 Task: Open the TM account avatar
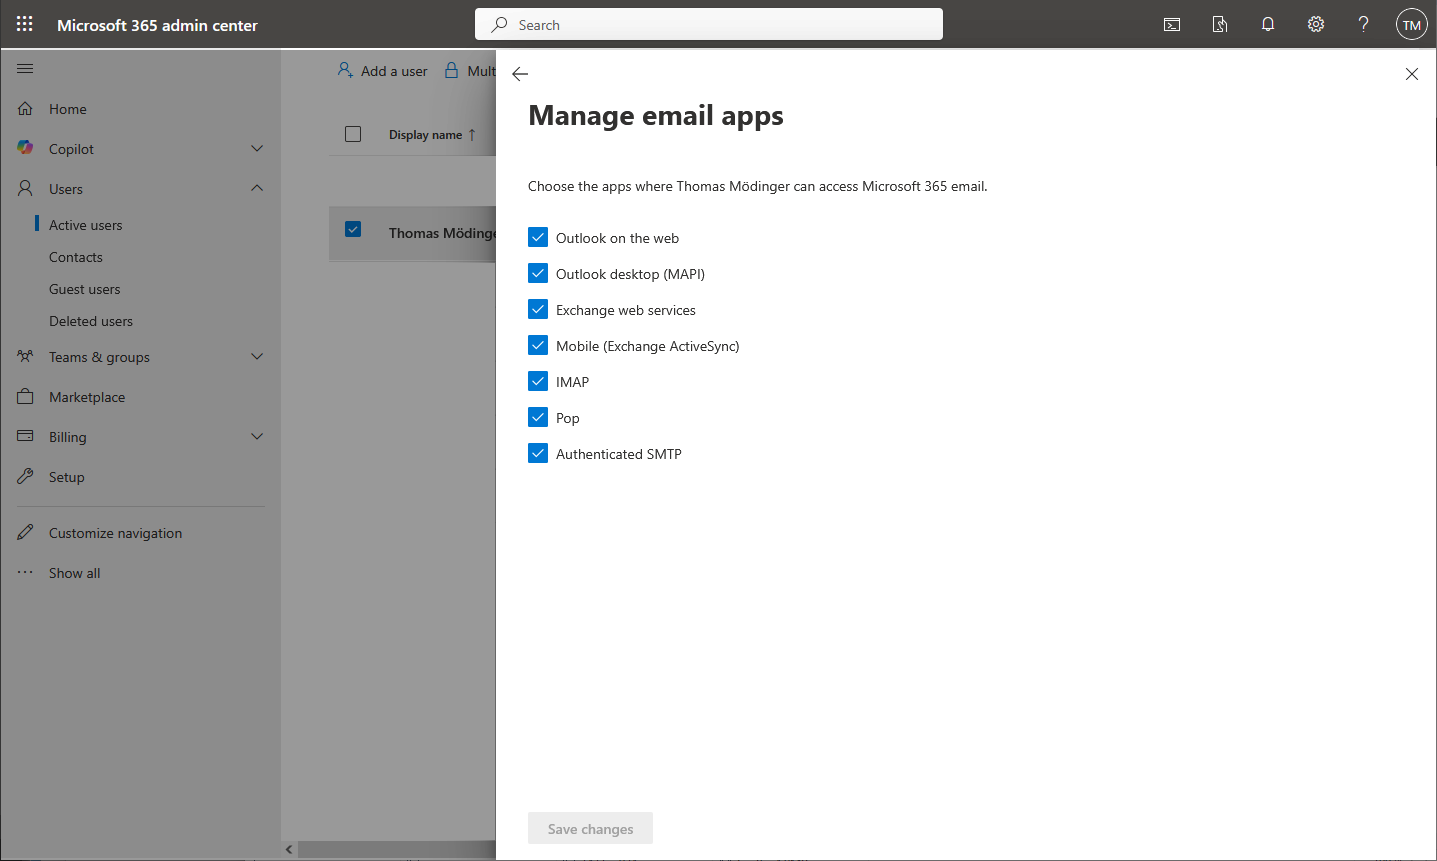pos(1411,25)
